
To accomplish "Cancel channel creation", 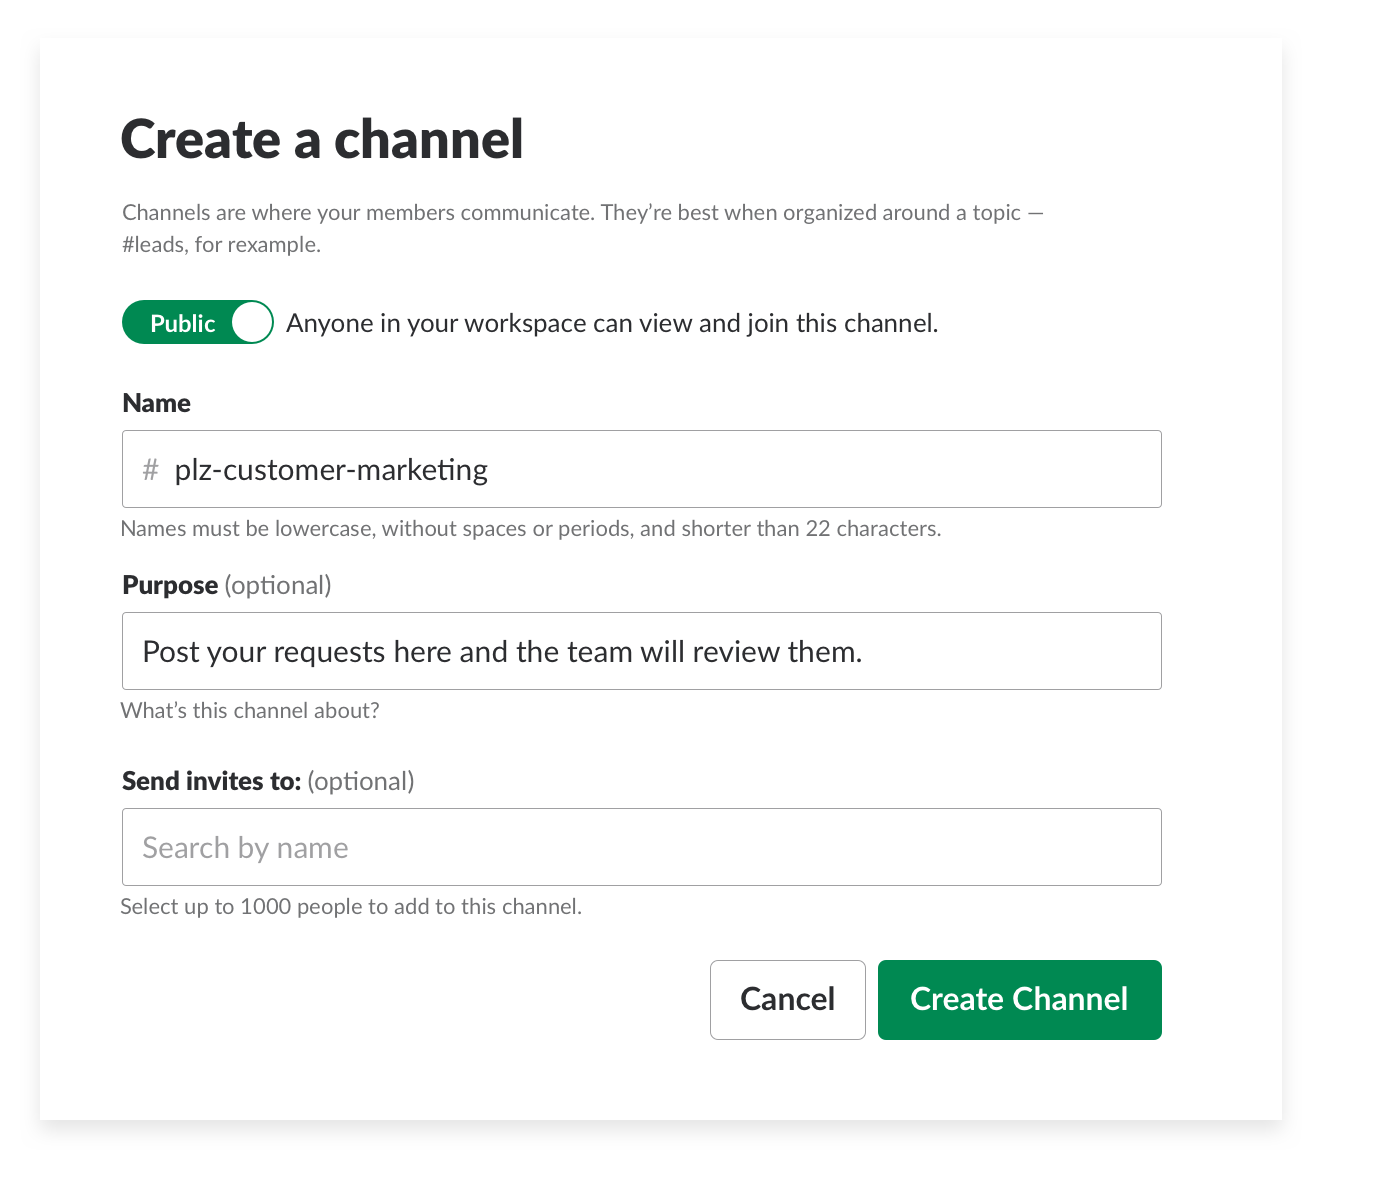I will [x=787, y=999].
